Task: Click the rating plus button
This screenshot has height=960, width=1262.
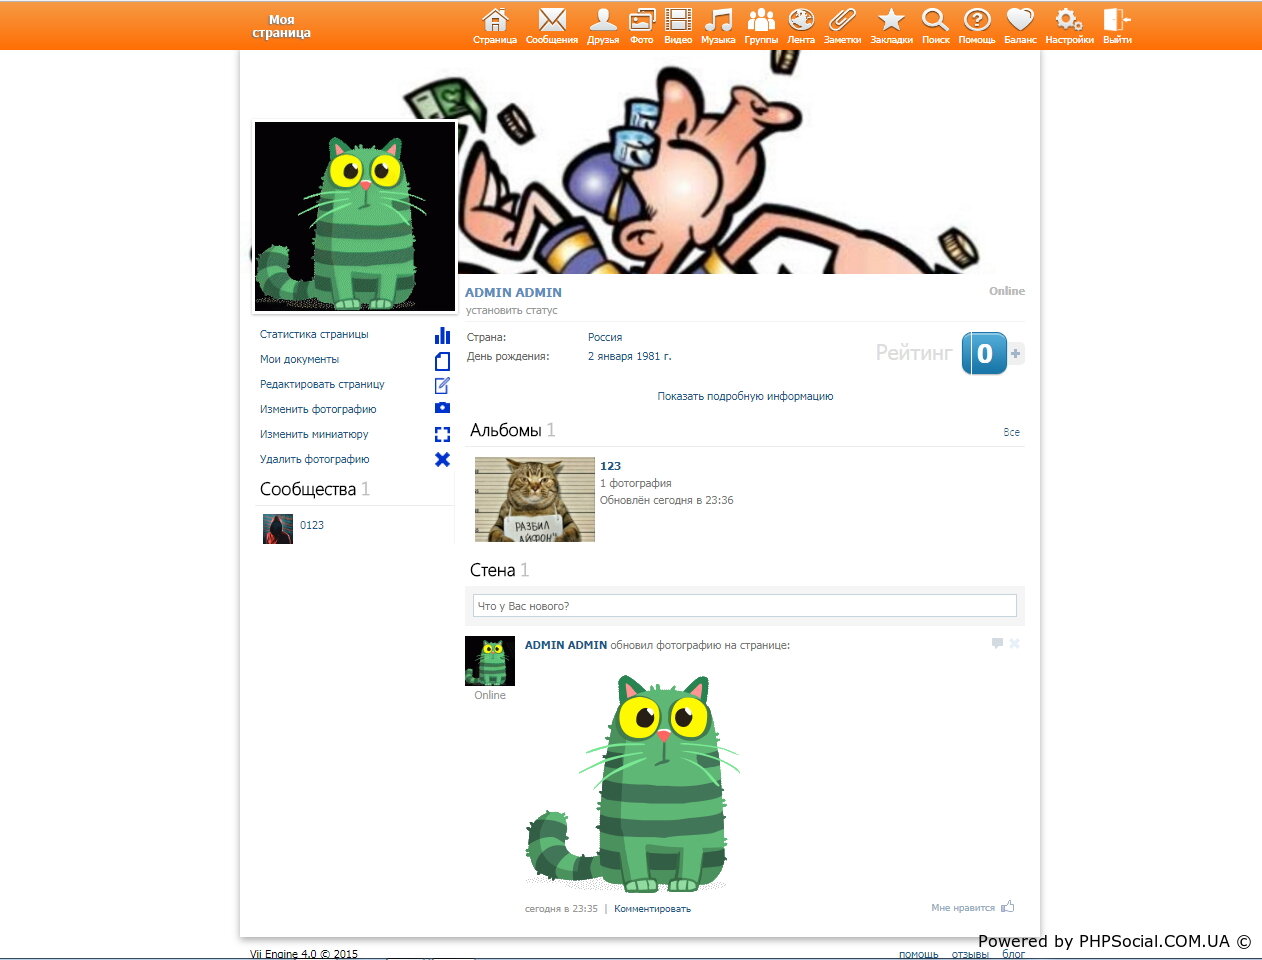Action: (1015, 353)
